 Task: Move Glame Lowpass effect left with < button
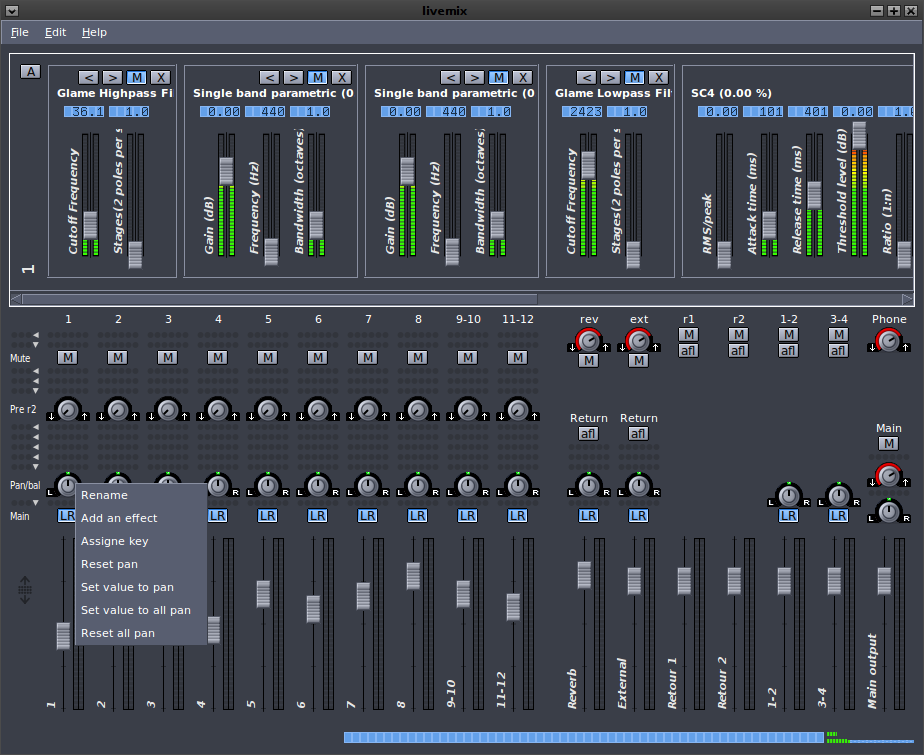pos(586,77)
